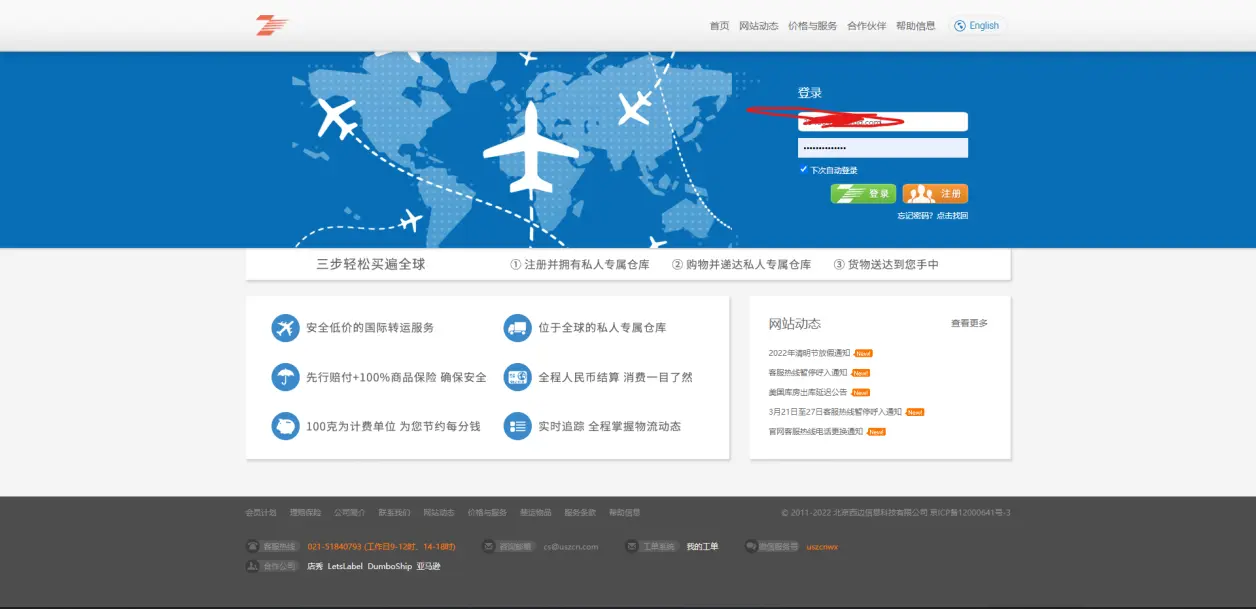Click 联系我们 in the footer
Screen dimensions: 1256x609
394,513
